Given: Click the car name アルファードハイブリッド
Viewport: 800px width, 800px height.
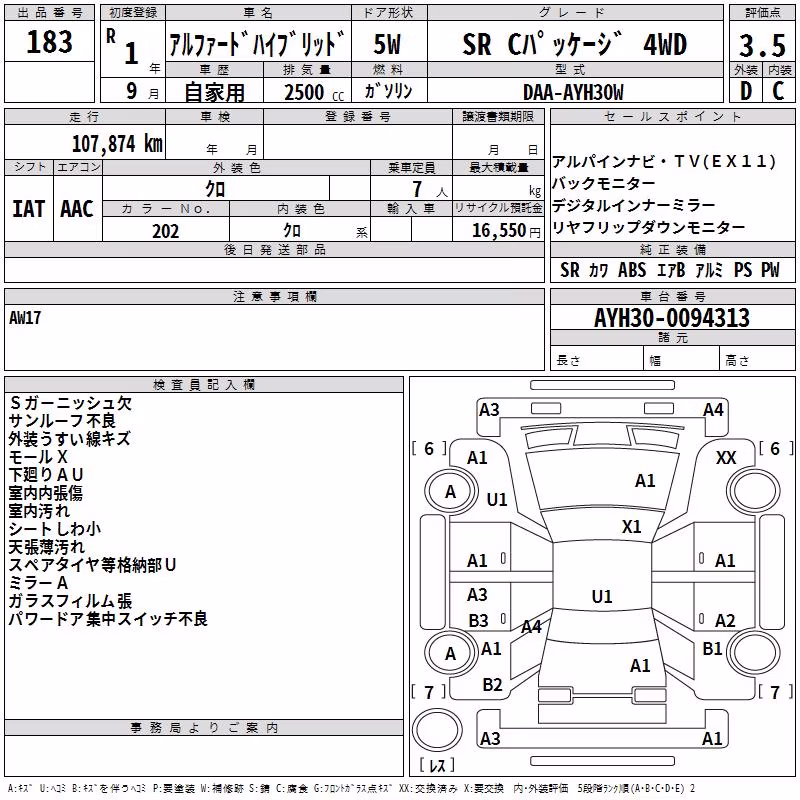Looking at the screenshot, I should click(x=258, y=44).
